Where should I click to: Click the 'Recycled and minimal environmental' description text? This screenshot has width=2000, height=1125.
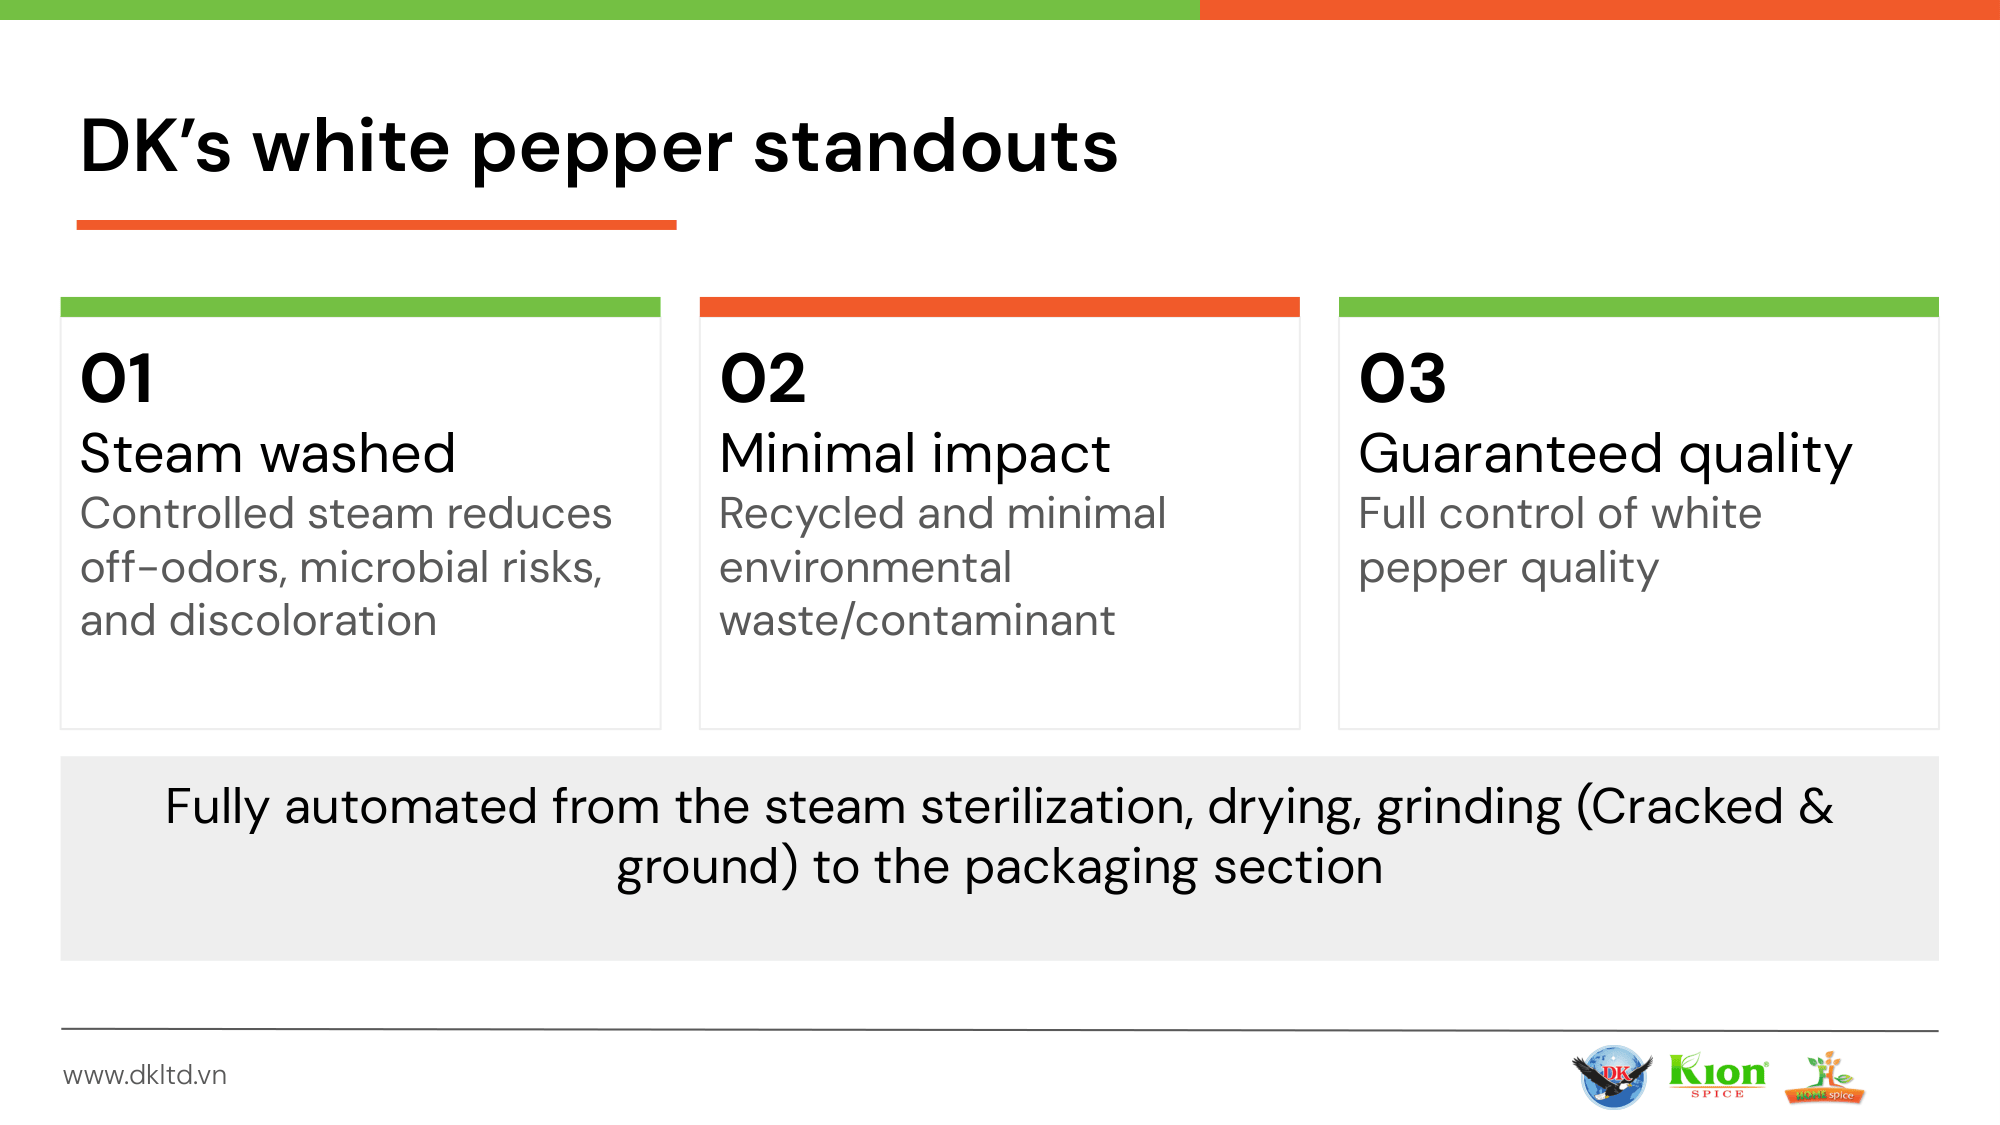[x=941, y=567]
